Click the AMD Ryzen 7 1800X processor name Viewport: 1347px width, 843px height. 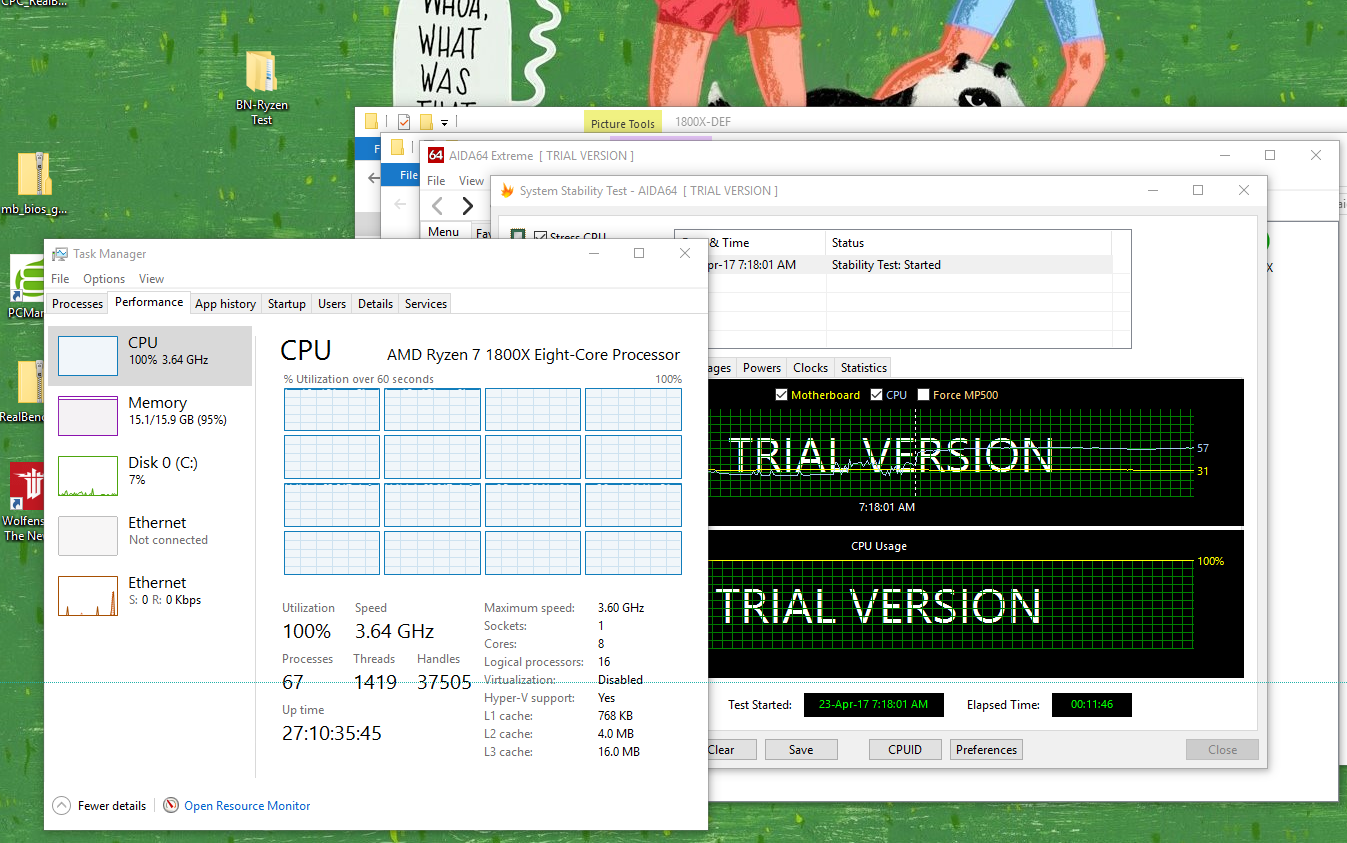click(x=533, y=355)
